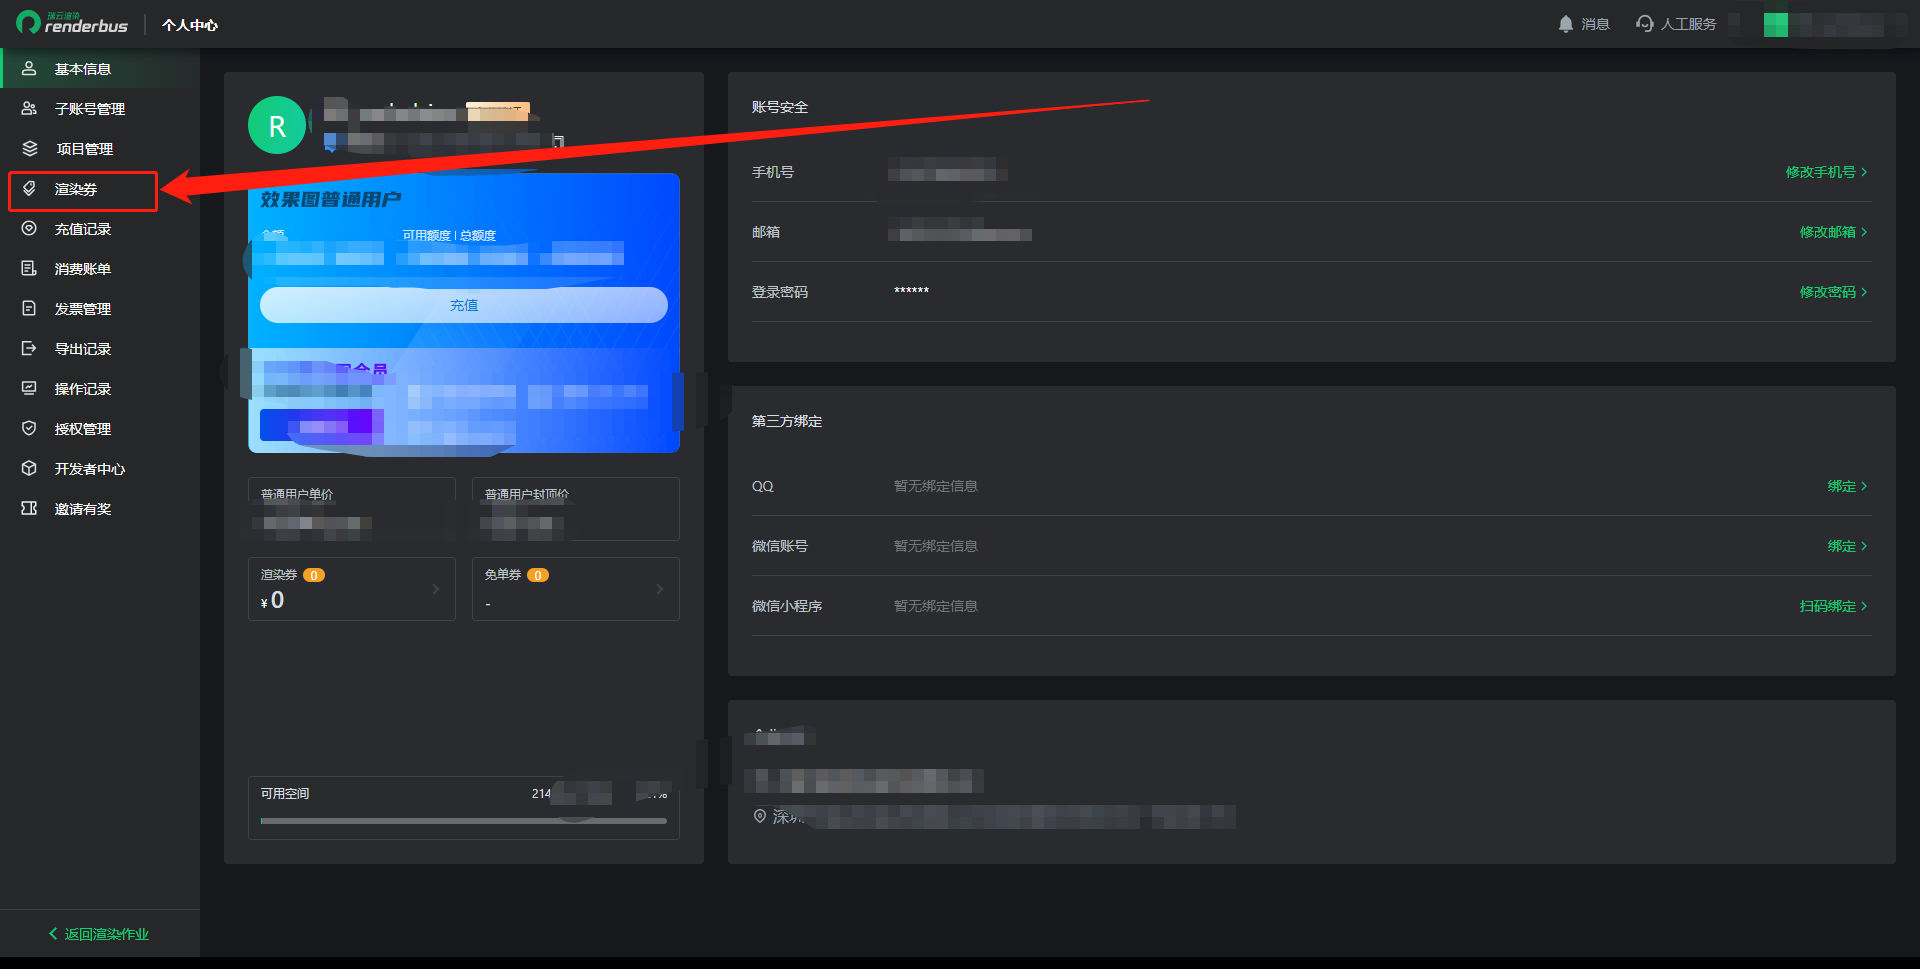
Task: Click the location pin icon
Action: click(x=760, y=816)
